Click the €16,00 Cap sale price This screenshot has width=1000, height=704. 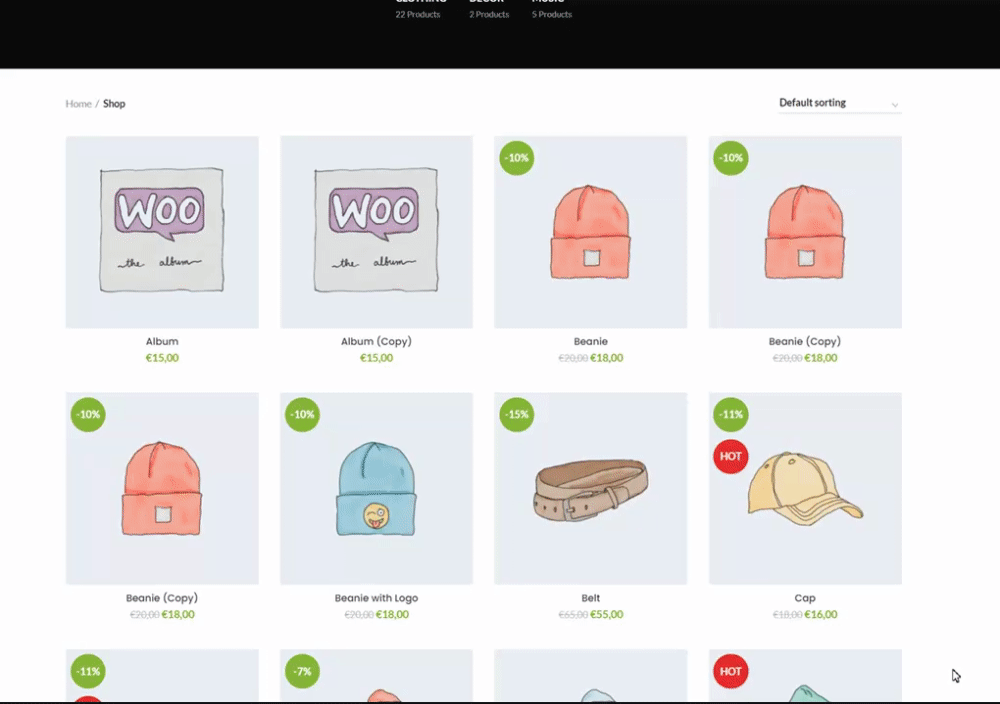[x=821, y=615]
